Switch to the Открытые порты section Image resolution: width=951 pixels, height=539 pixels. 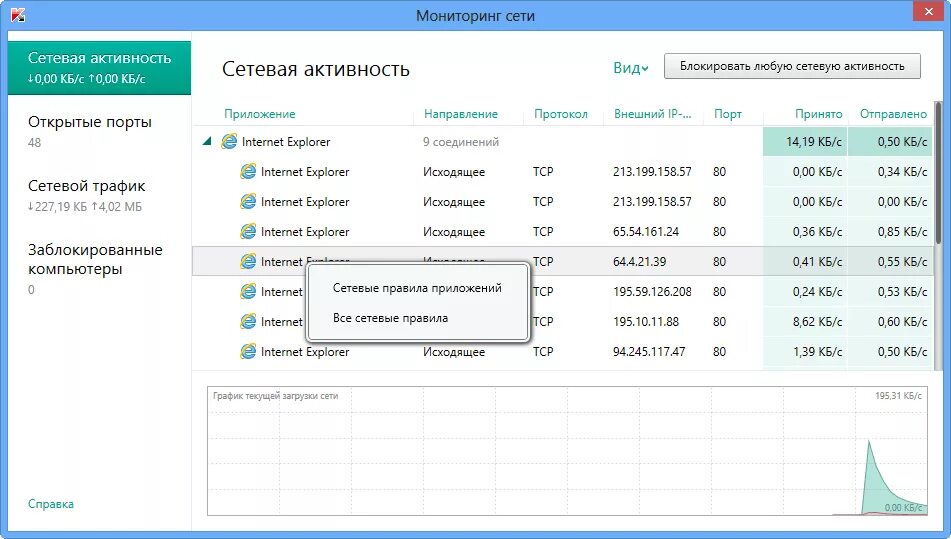click(x=90, y=131)
